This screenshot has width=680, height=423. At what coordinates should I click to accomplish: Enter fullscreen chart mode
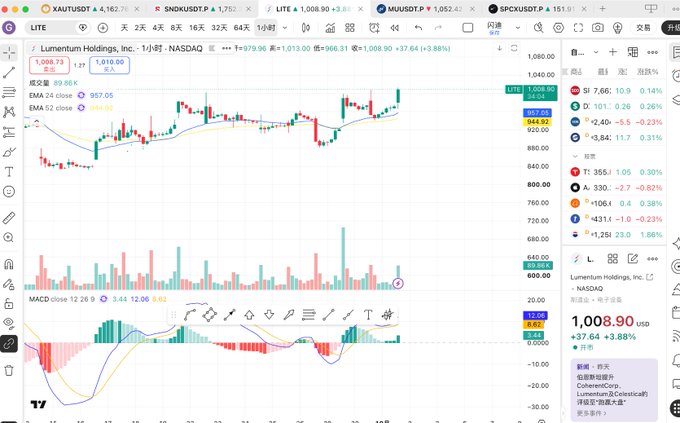coord(579,28)
